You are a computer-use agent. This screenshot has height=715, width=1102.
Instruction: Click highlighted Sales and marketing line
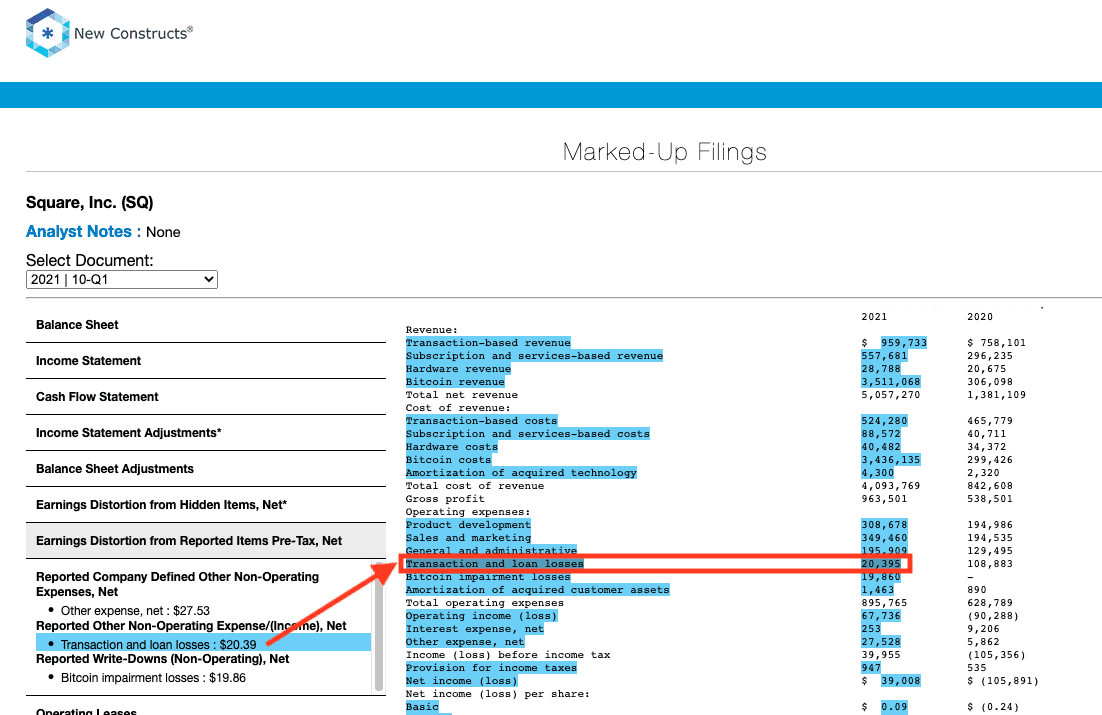(x=468, y=538)
